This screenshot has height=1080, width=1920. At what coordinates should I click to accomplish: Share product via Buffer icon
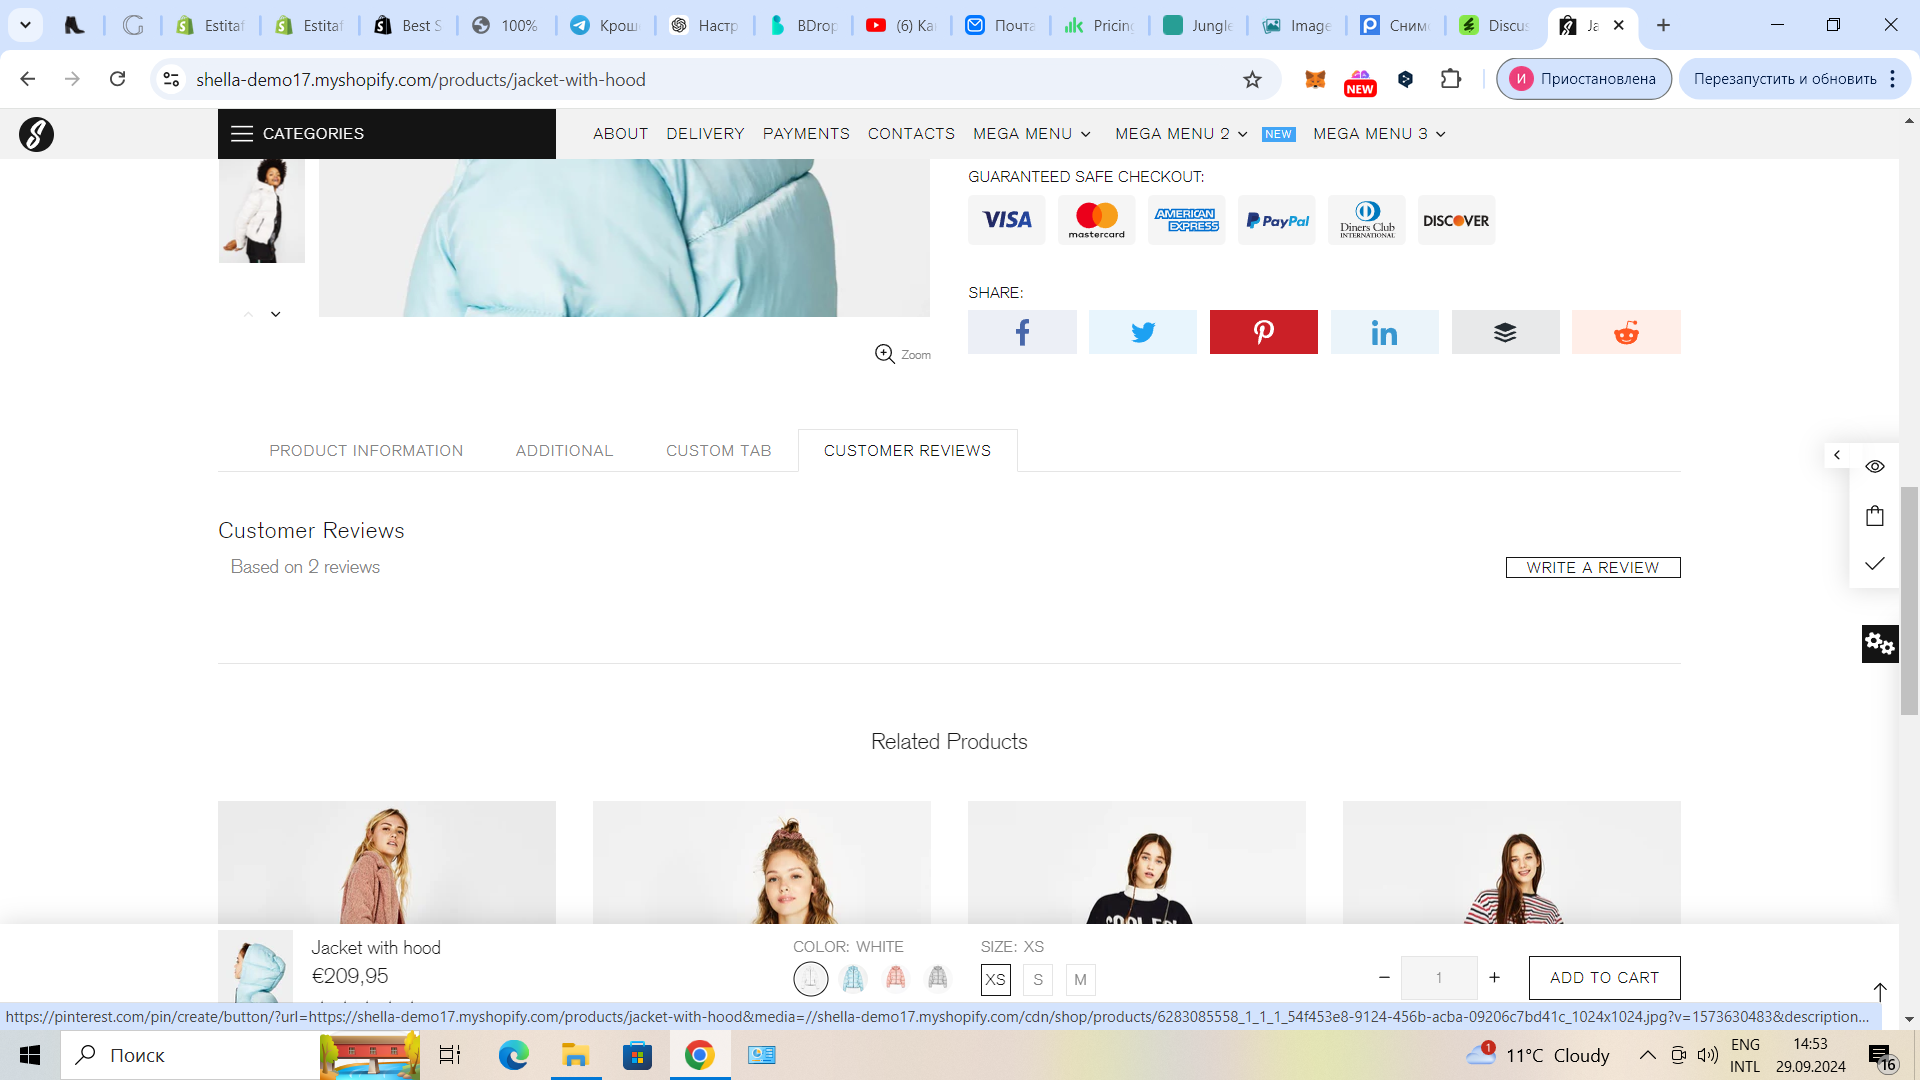point(1505,332)
